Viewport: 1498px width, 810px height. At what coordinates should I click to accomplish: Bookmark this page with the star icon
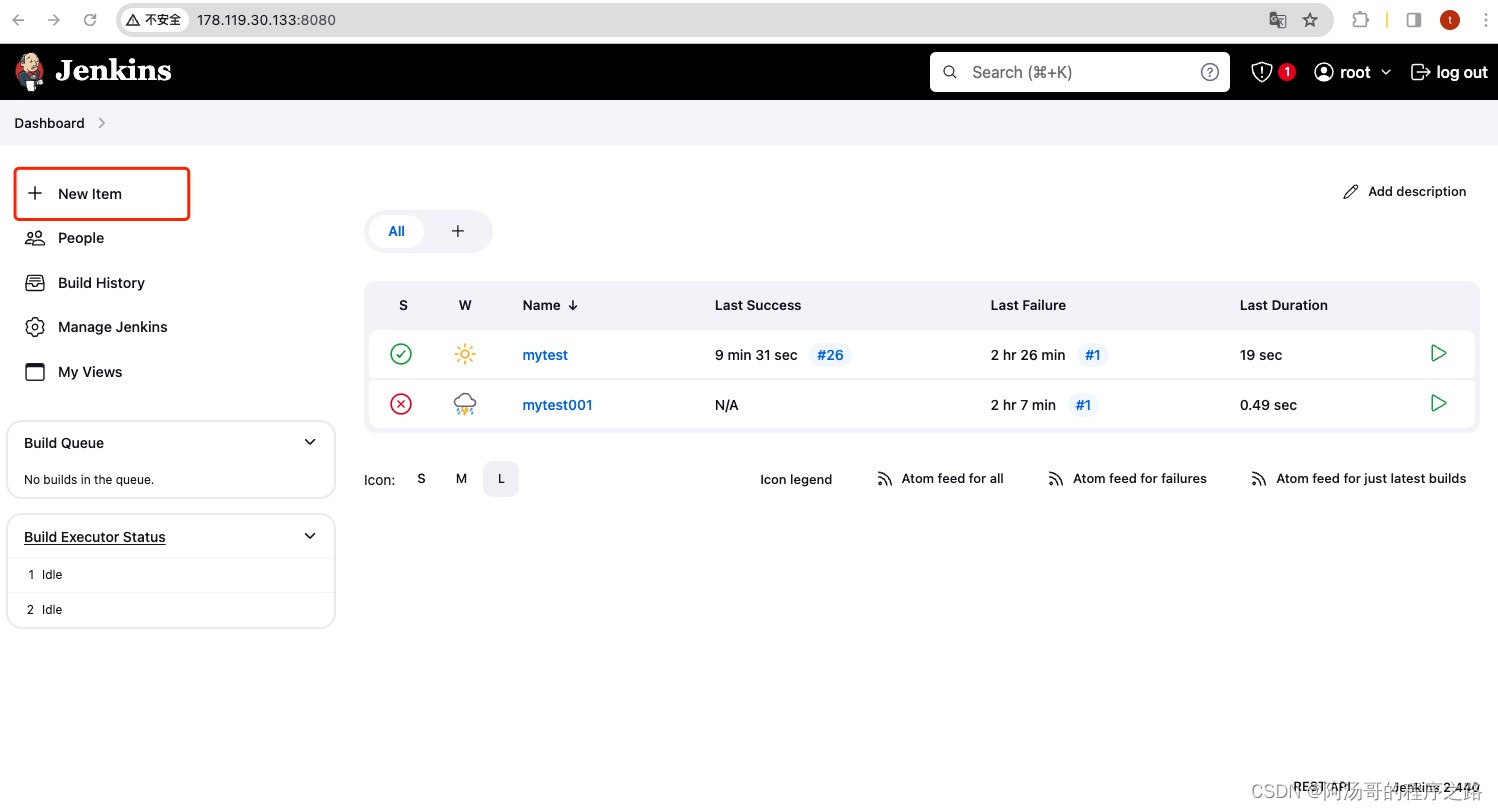(1310, 20)
